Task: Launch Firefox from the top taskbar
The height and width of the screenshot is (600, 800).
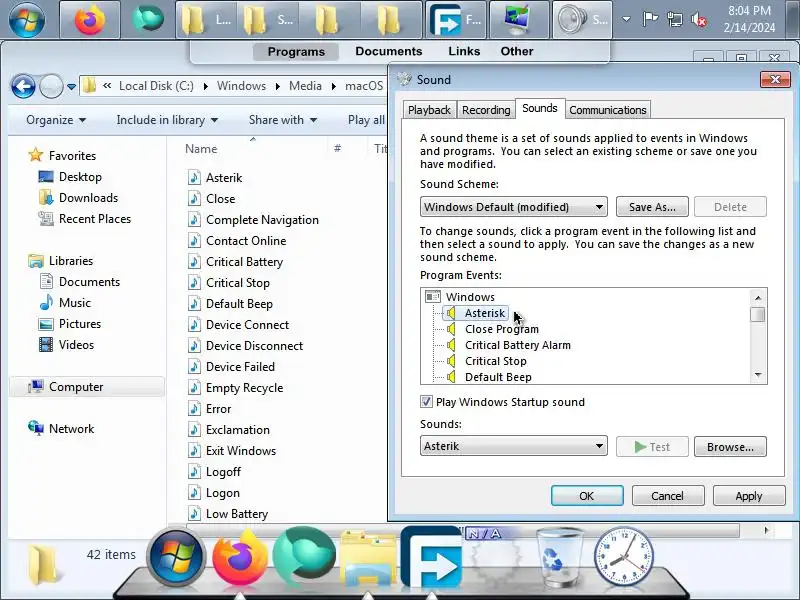Action: (x=90, y=20)
